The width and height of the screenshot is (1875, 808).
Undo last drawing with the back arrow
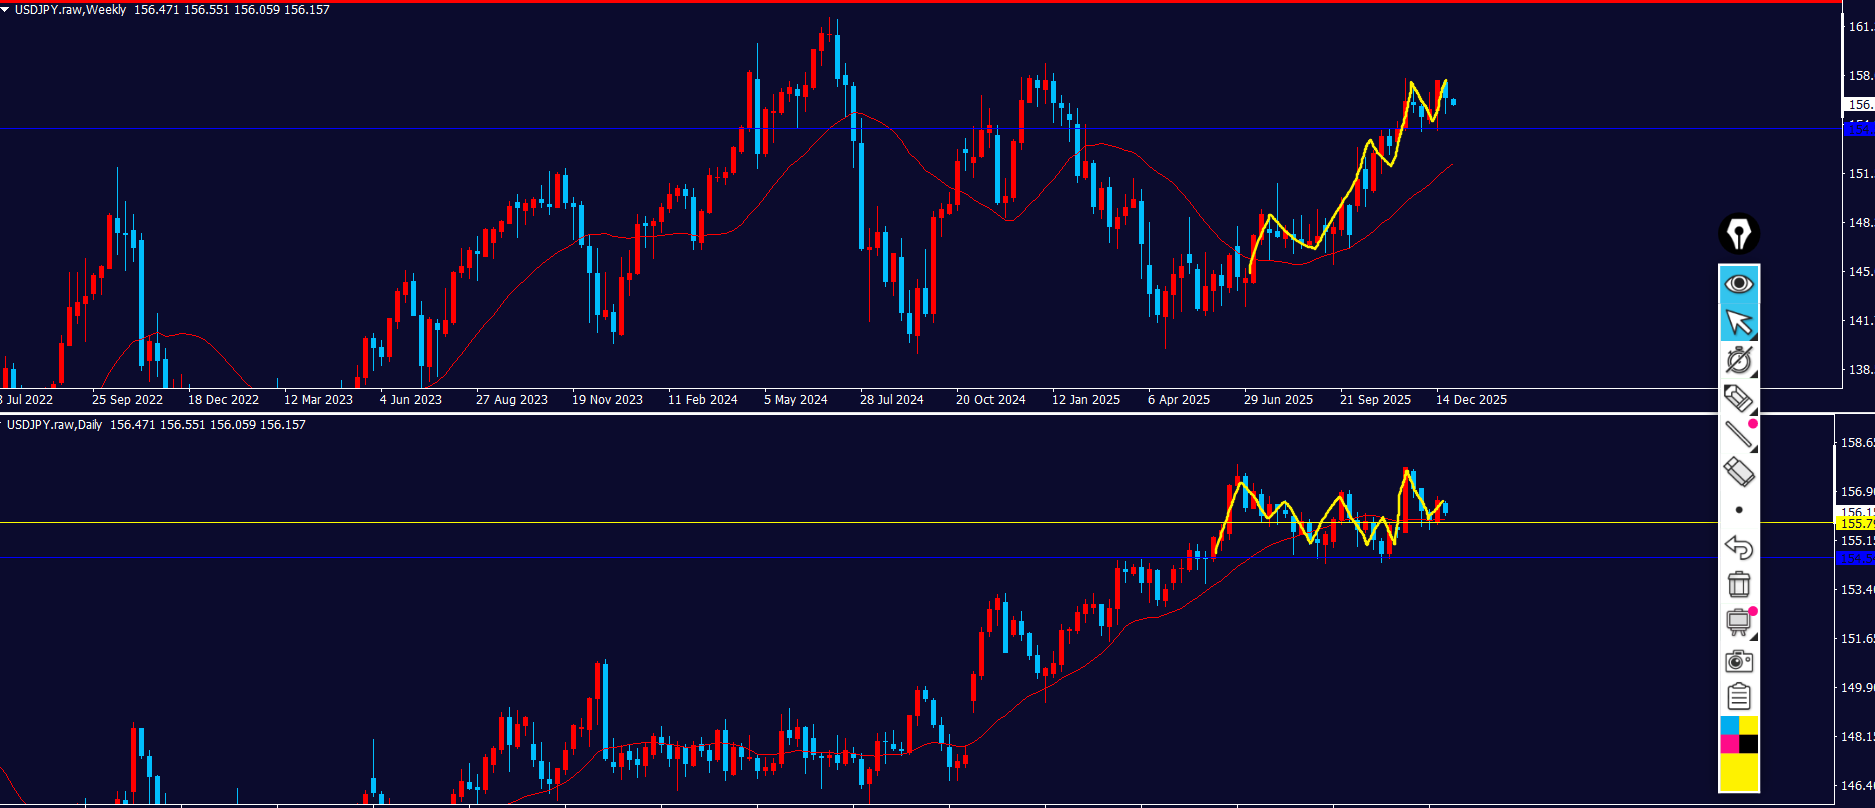tap(1739, 547)
